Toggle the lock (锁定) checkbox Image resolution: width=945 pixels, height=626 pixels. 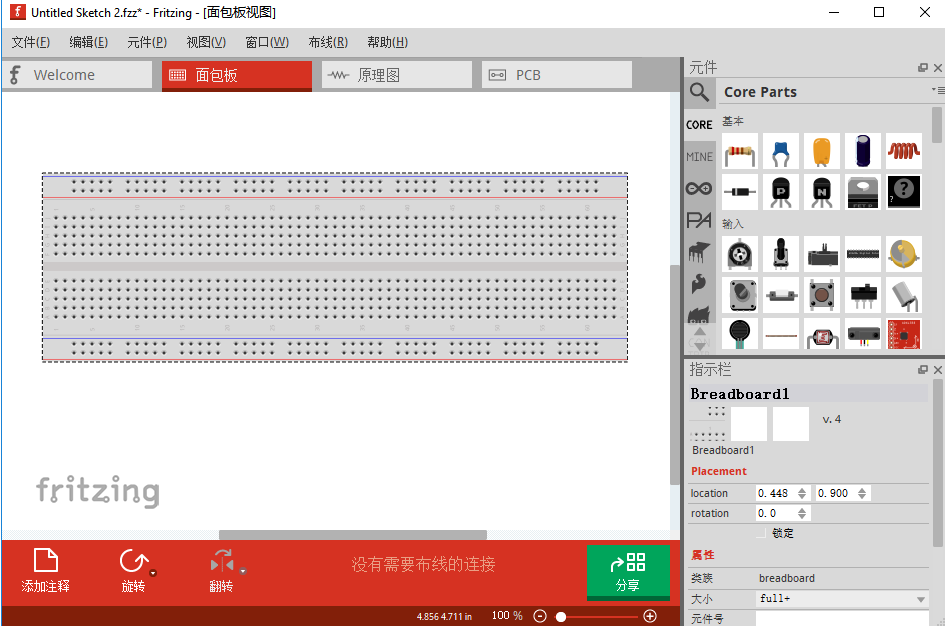(x=761, y=533)
